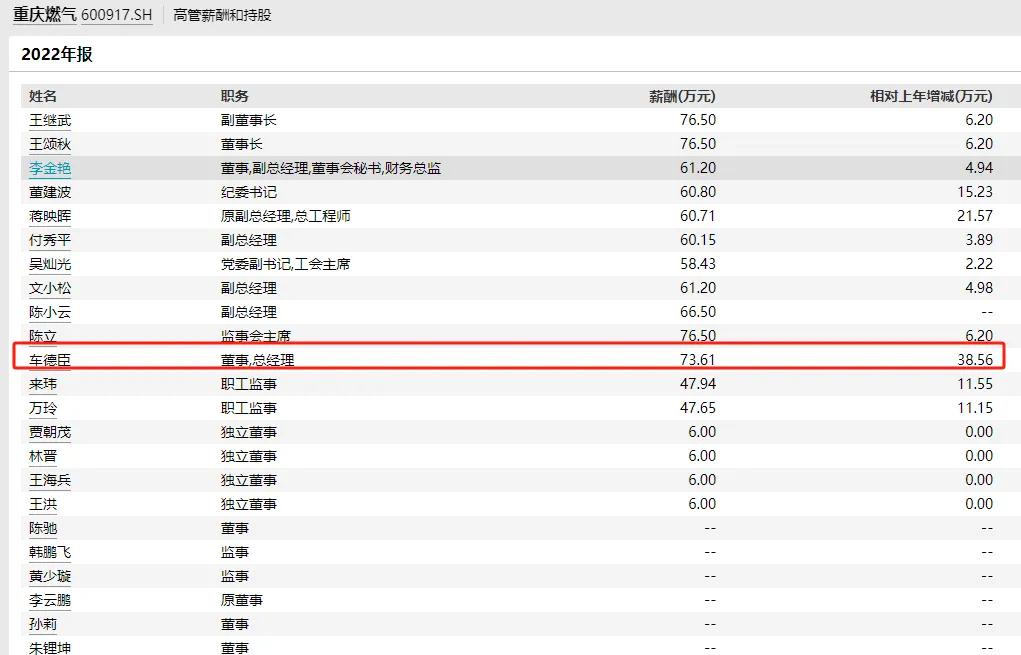Open executive profile 陈立
Screen dimensions: 1021x655
43,336
